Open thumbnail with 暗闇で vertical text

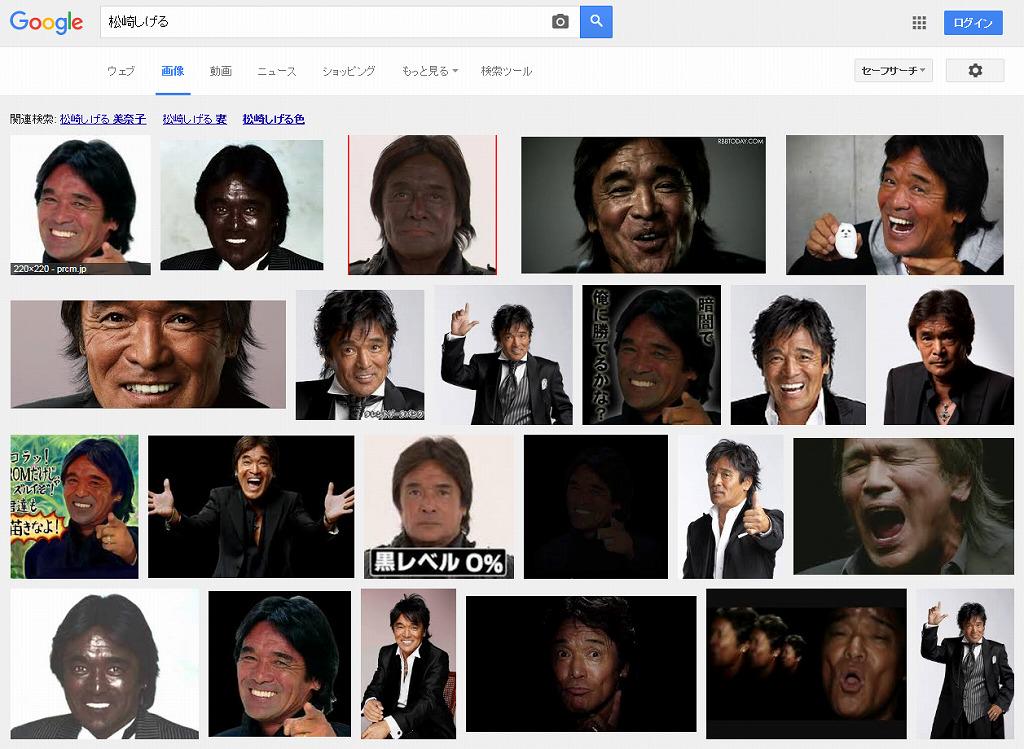[x=652, y=355]
